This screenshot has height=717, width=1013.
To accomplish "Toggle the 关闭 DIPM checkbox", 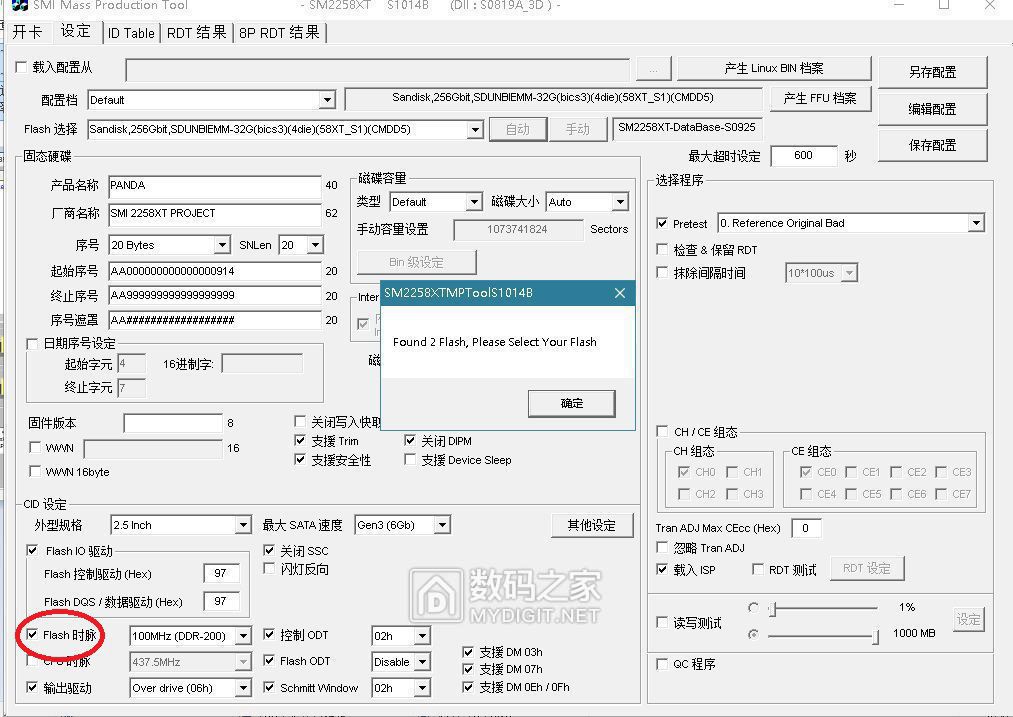I will (410, 441).
